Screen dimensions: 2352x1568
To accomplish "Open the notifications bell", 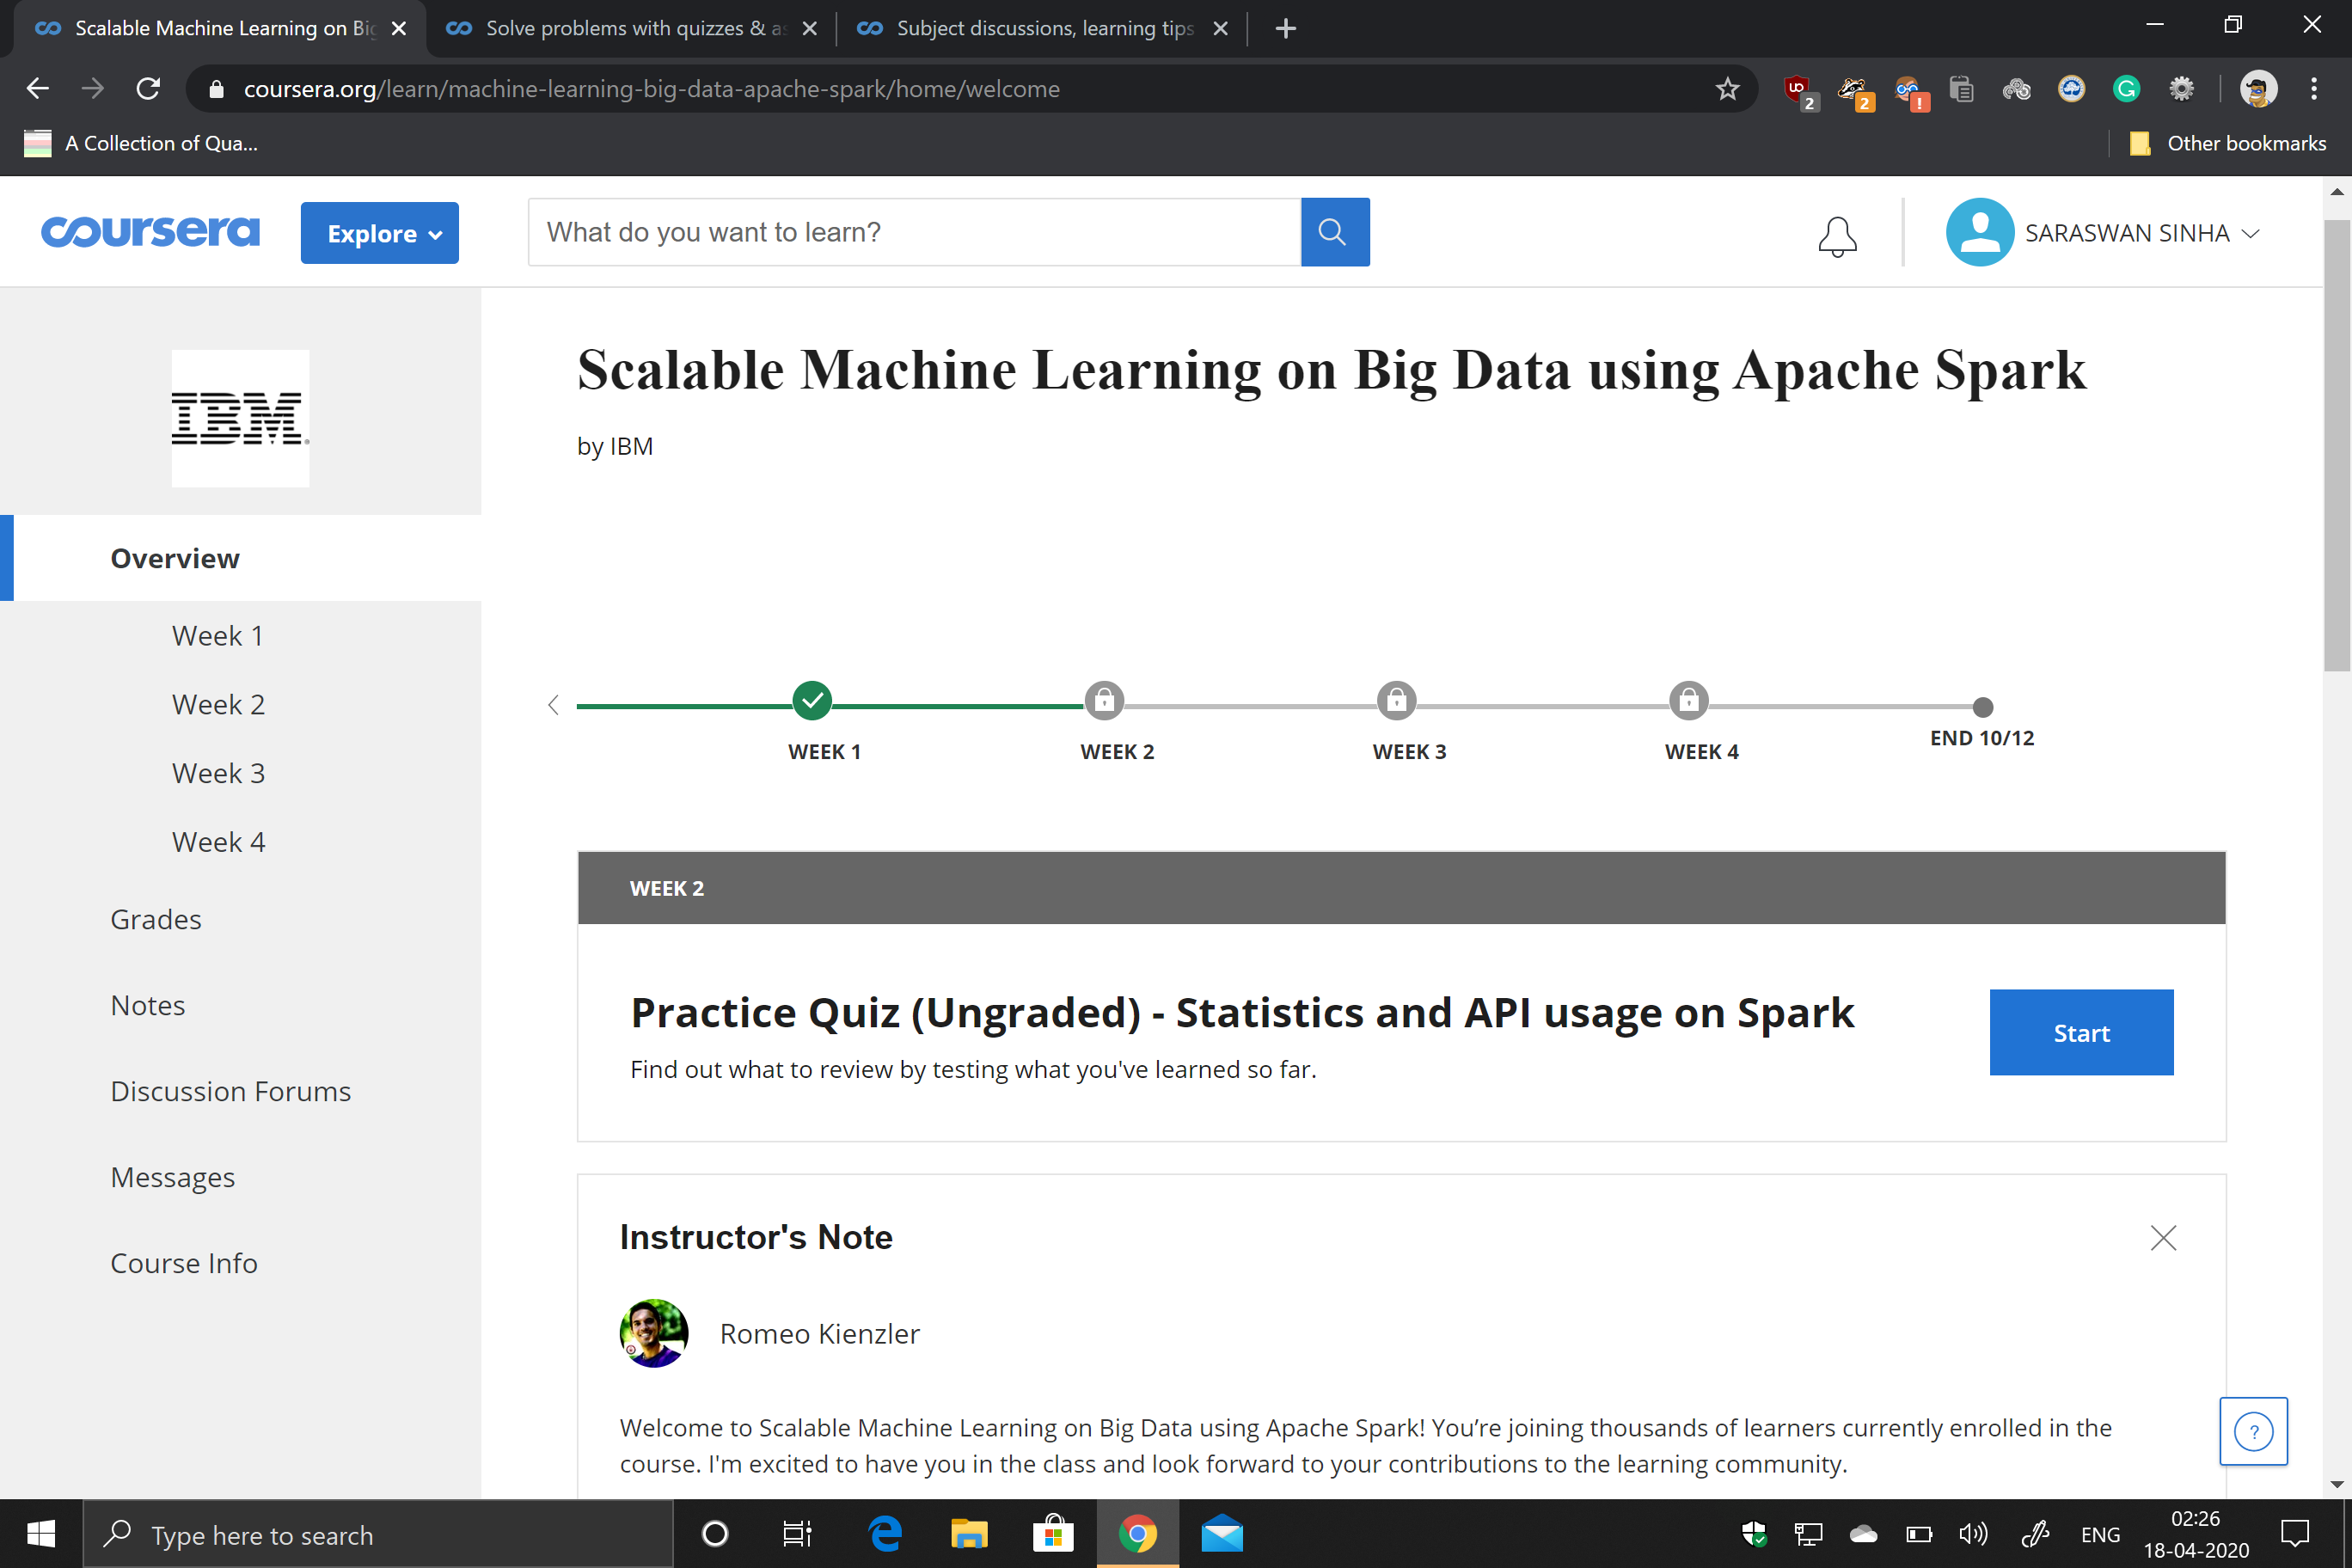I will pyautogui.click(x=1836, y=236).
